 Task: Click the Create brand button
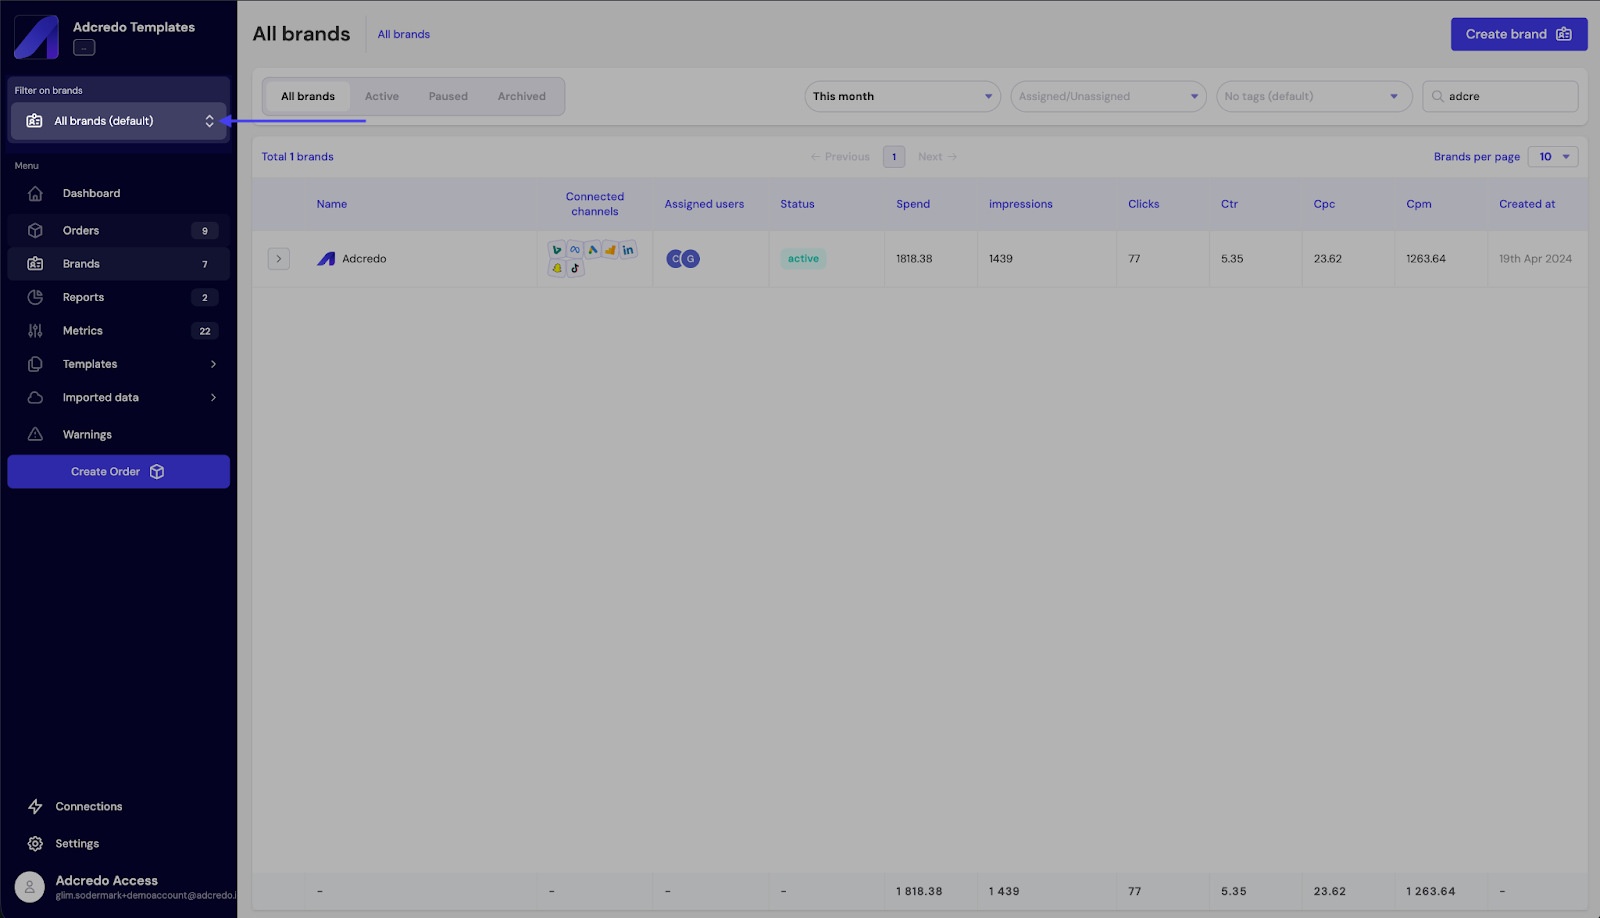1518,34
